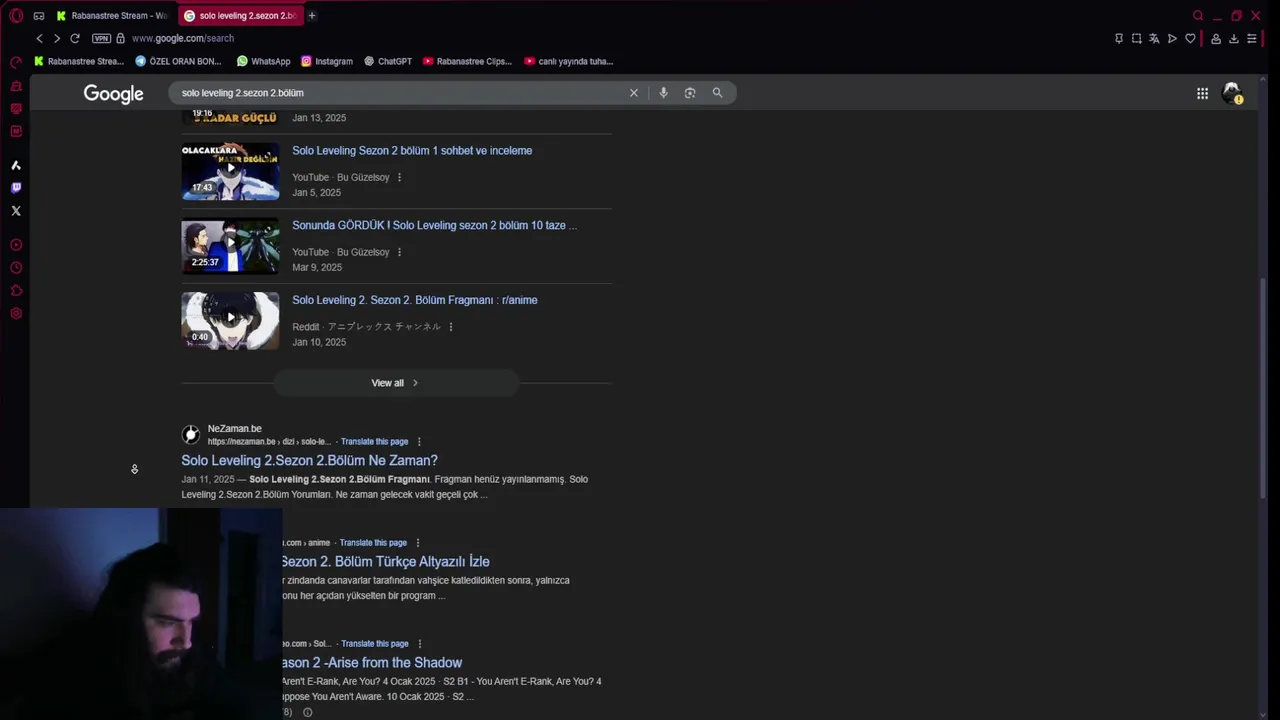Open Solo Leveling 2.Sezon 2.Bölüm Ne Zaman? result
Image resolution: width=1280 pixels, height=720 pixels.
coord(309,461)
